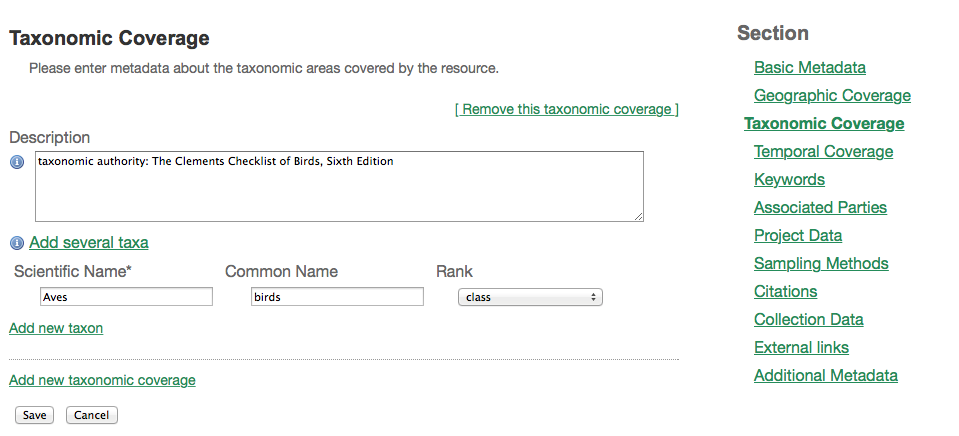Click the Add several taxa link
This screenshot has height=436, width=959.
point(89,243)
